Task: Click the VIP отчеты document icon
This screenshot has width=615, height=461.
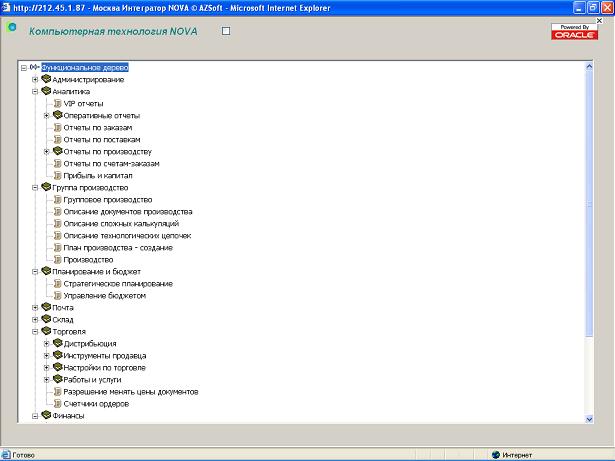Action: point(57,104)
